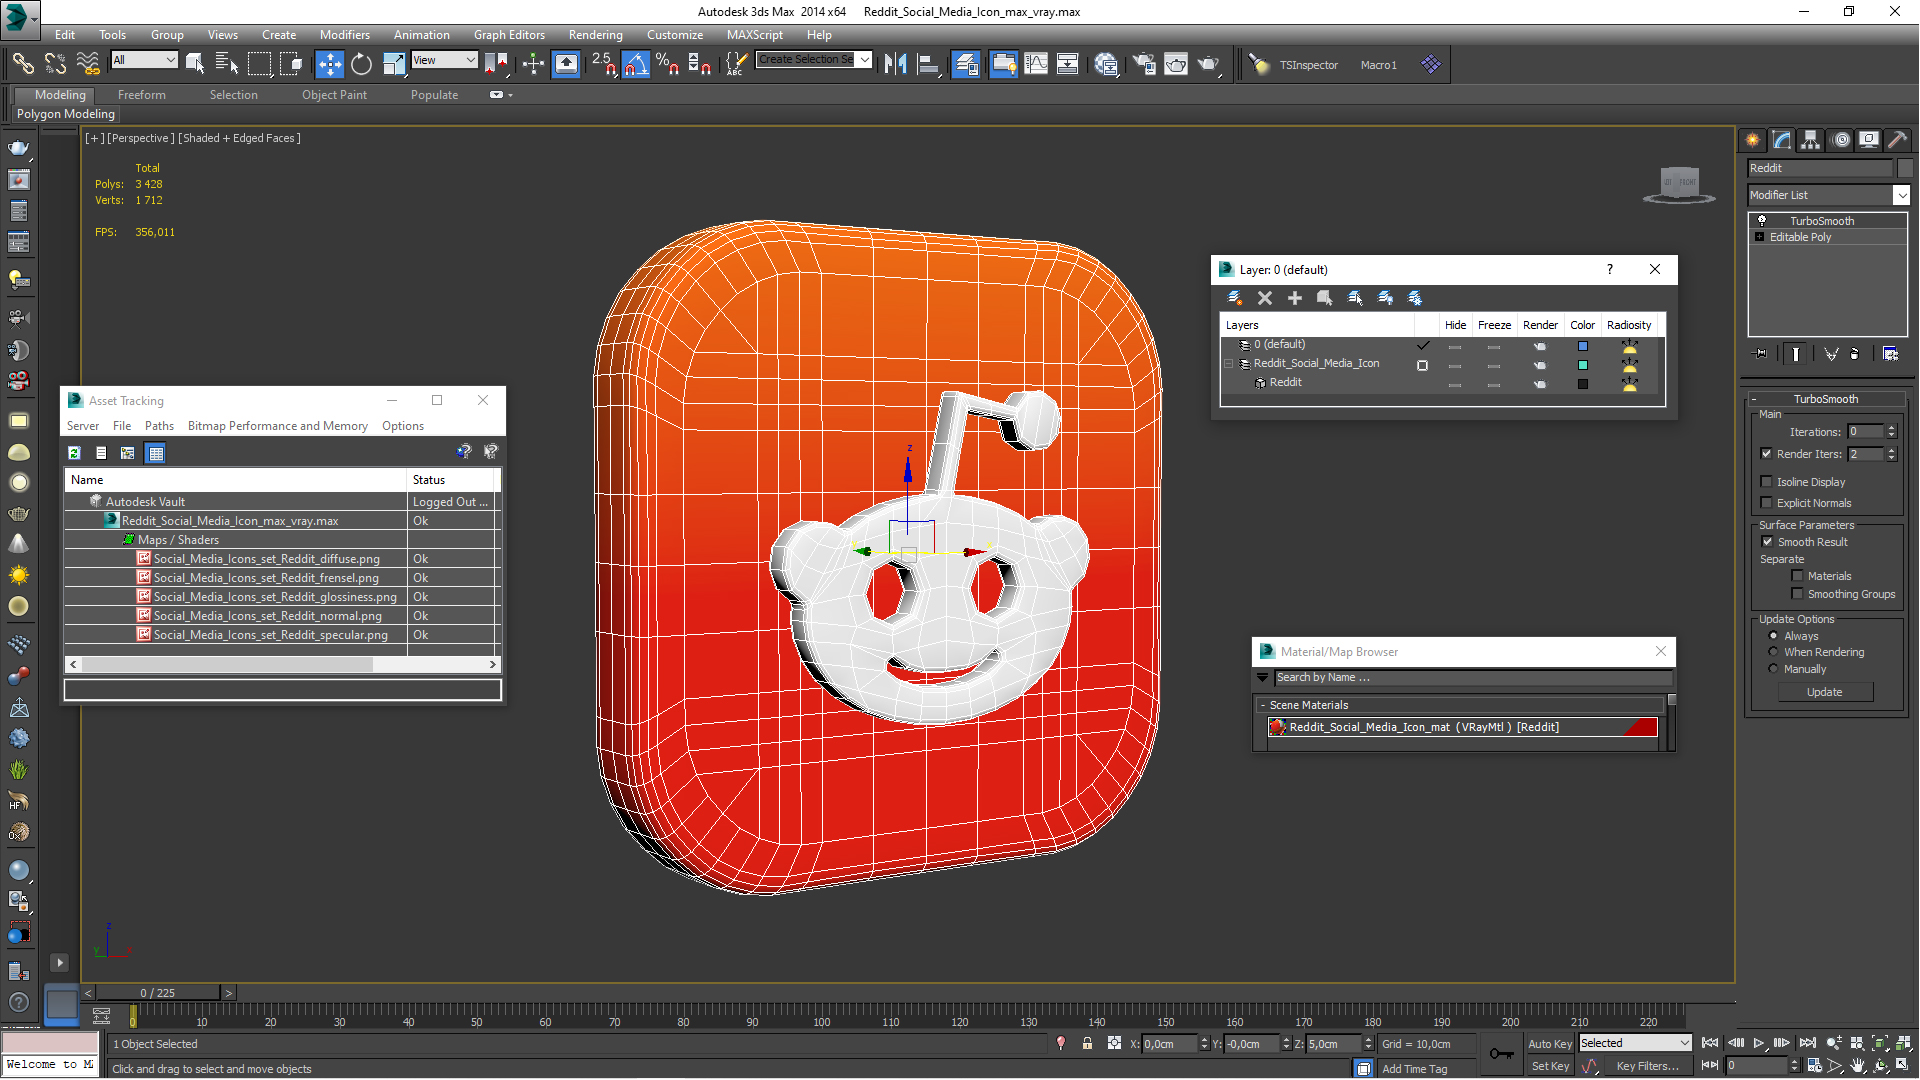Image resolution: width=1920 pixels, height=1080 pixels.
Task: Click Add Time Tag
Action: 1414,1069
